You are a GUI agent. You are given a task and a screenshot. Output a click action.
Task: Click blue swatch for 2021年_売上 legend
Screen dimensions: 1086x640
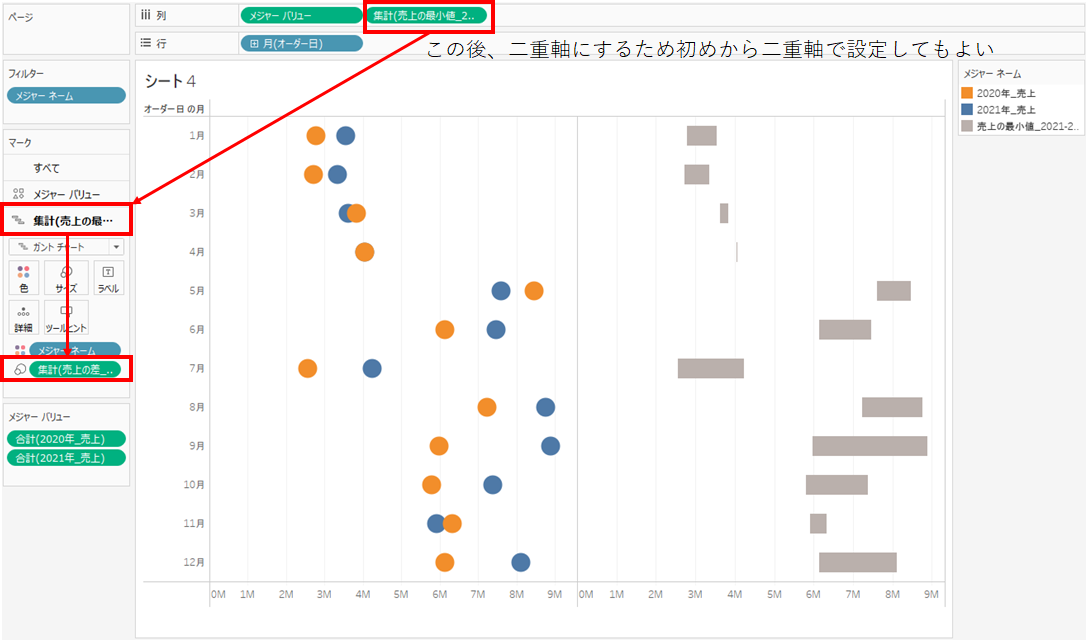[x=967, y=109]
